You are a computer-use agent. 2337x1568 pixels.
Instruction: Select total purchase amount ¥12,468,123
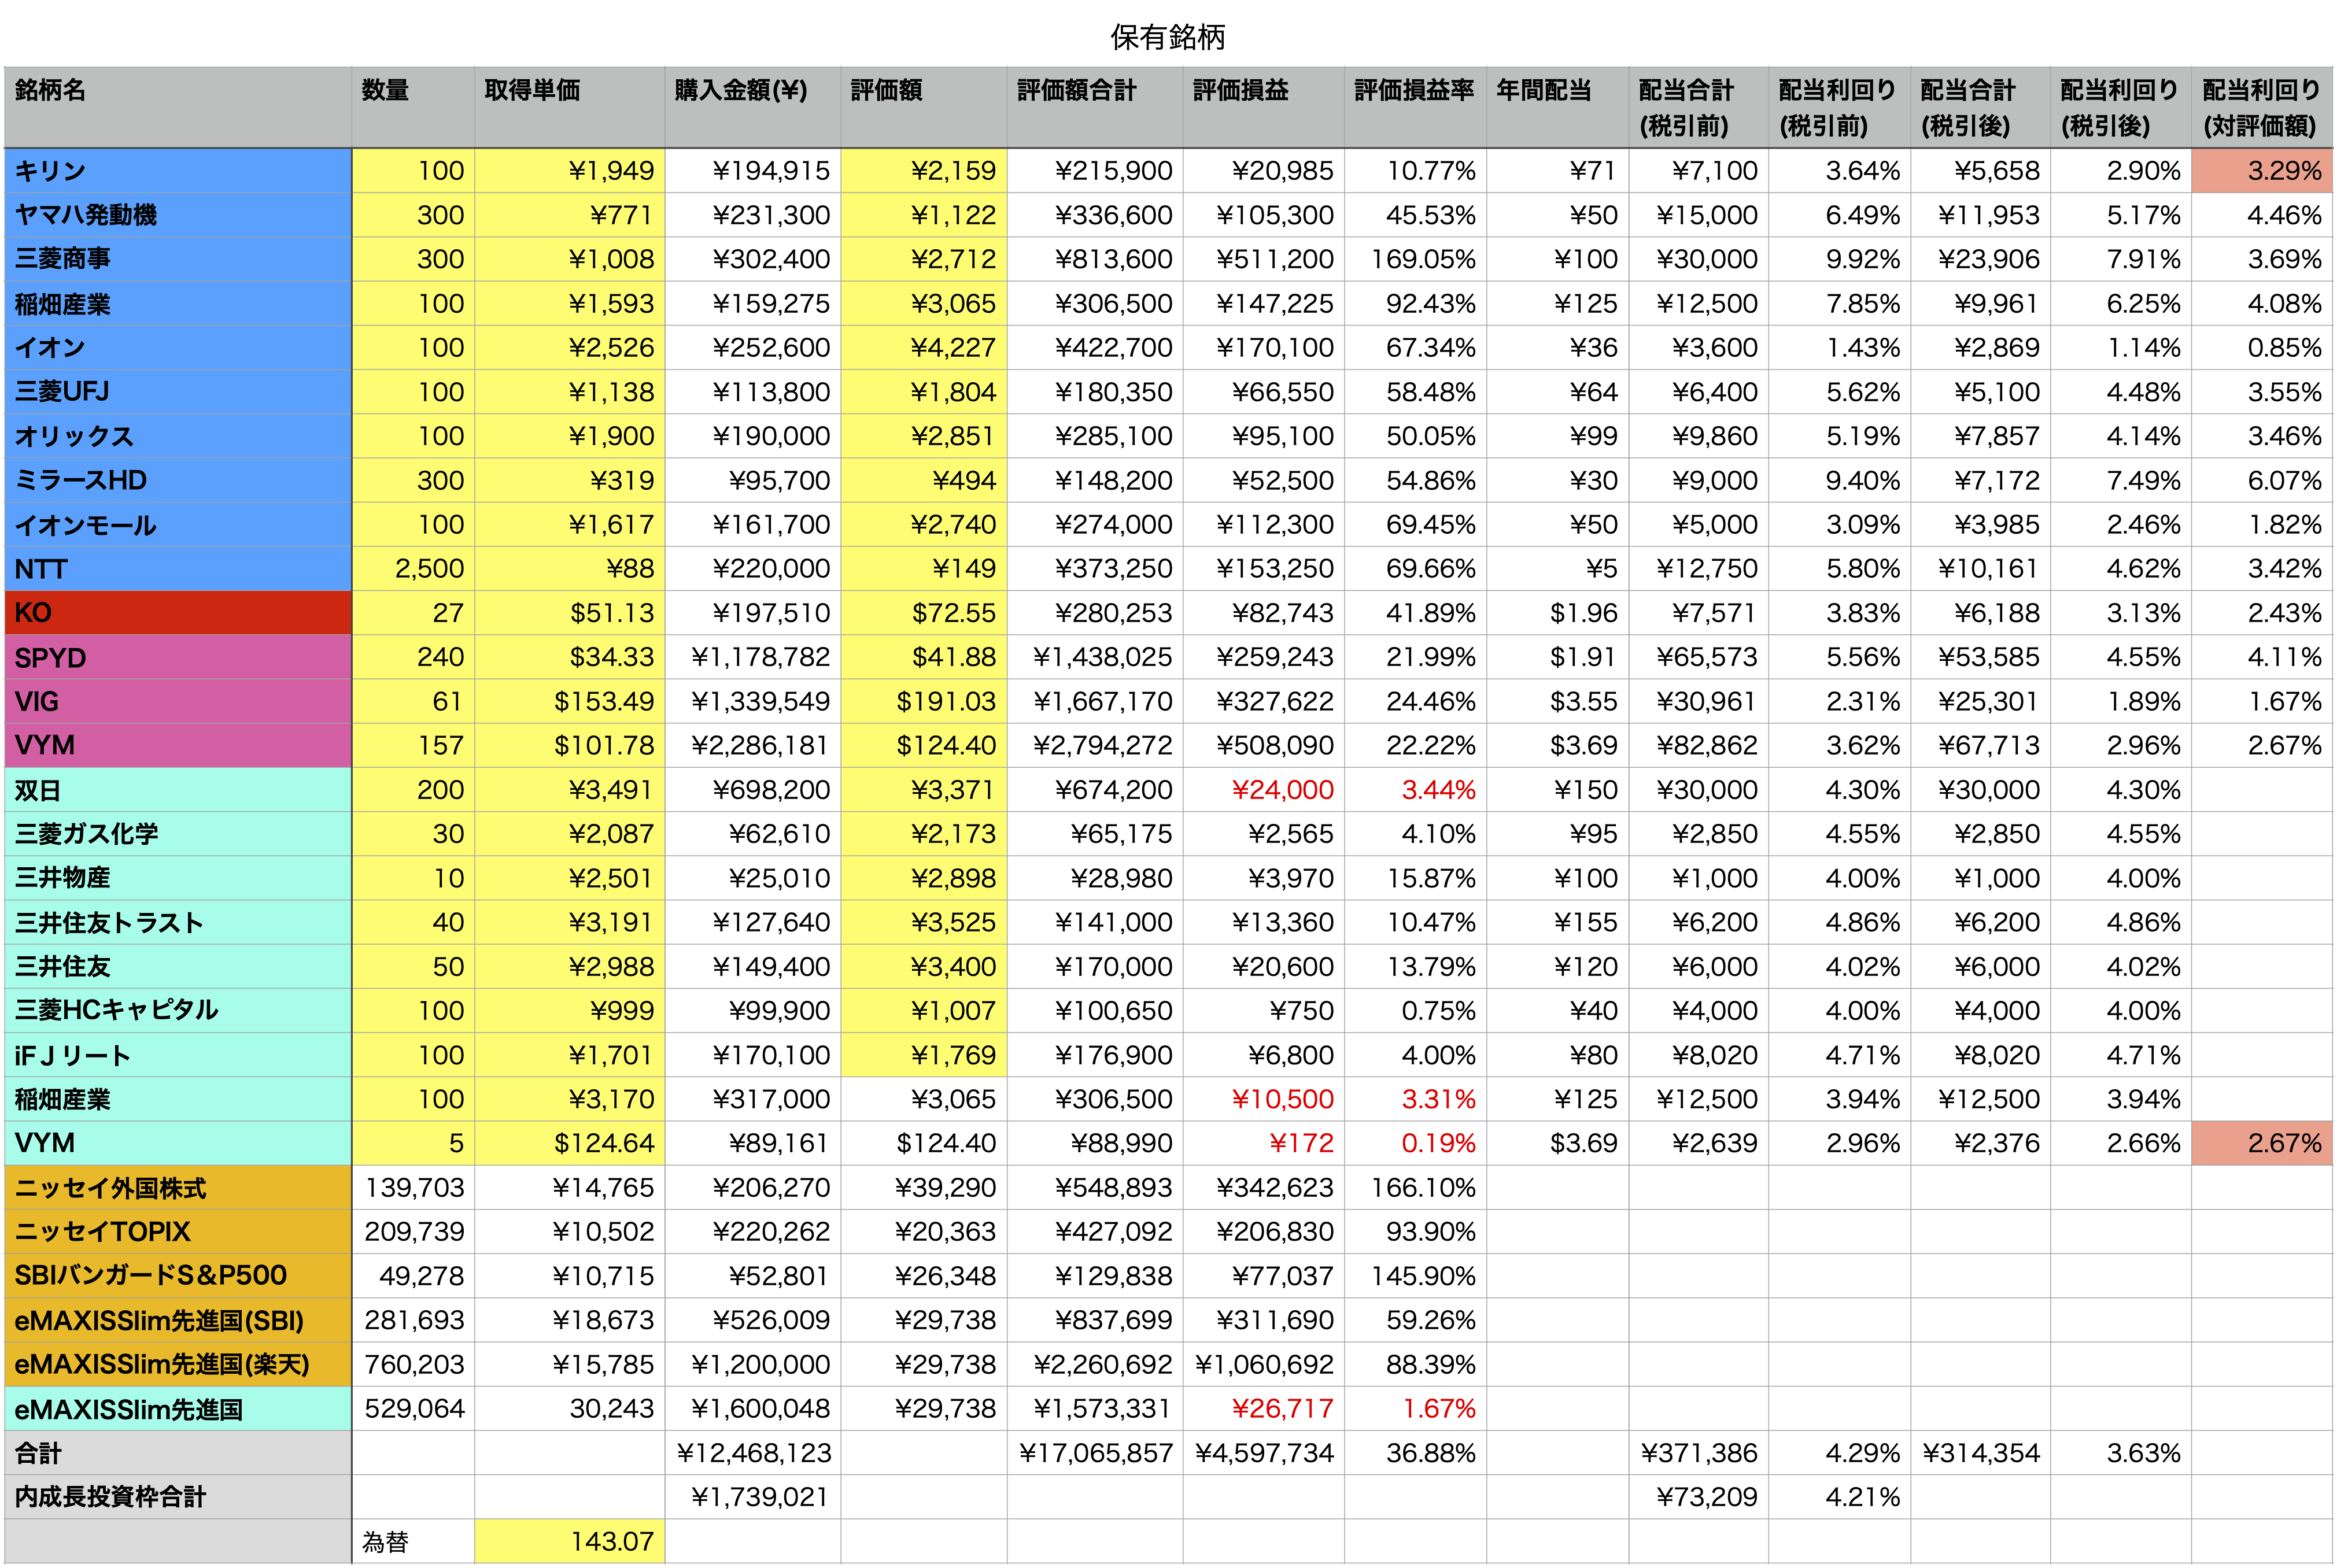[752, 1452]
